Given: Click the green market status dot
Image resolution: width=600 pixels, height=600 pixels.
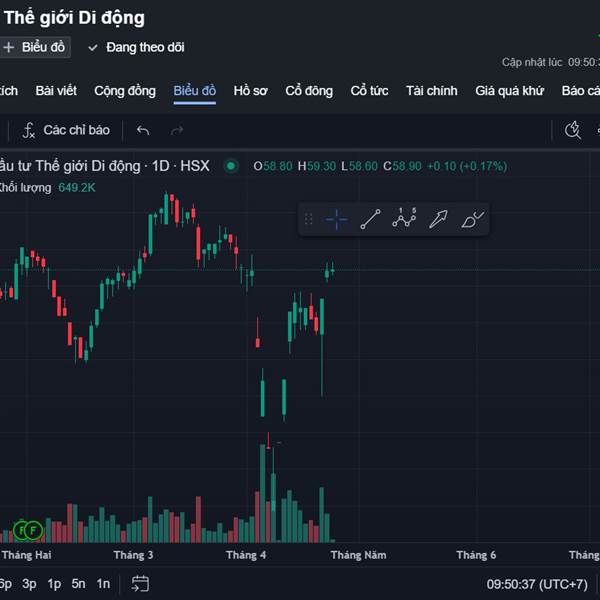Looking at the screenshot, I should coord(231,166).
